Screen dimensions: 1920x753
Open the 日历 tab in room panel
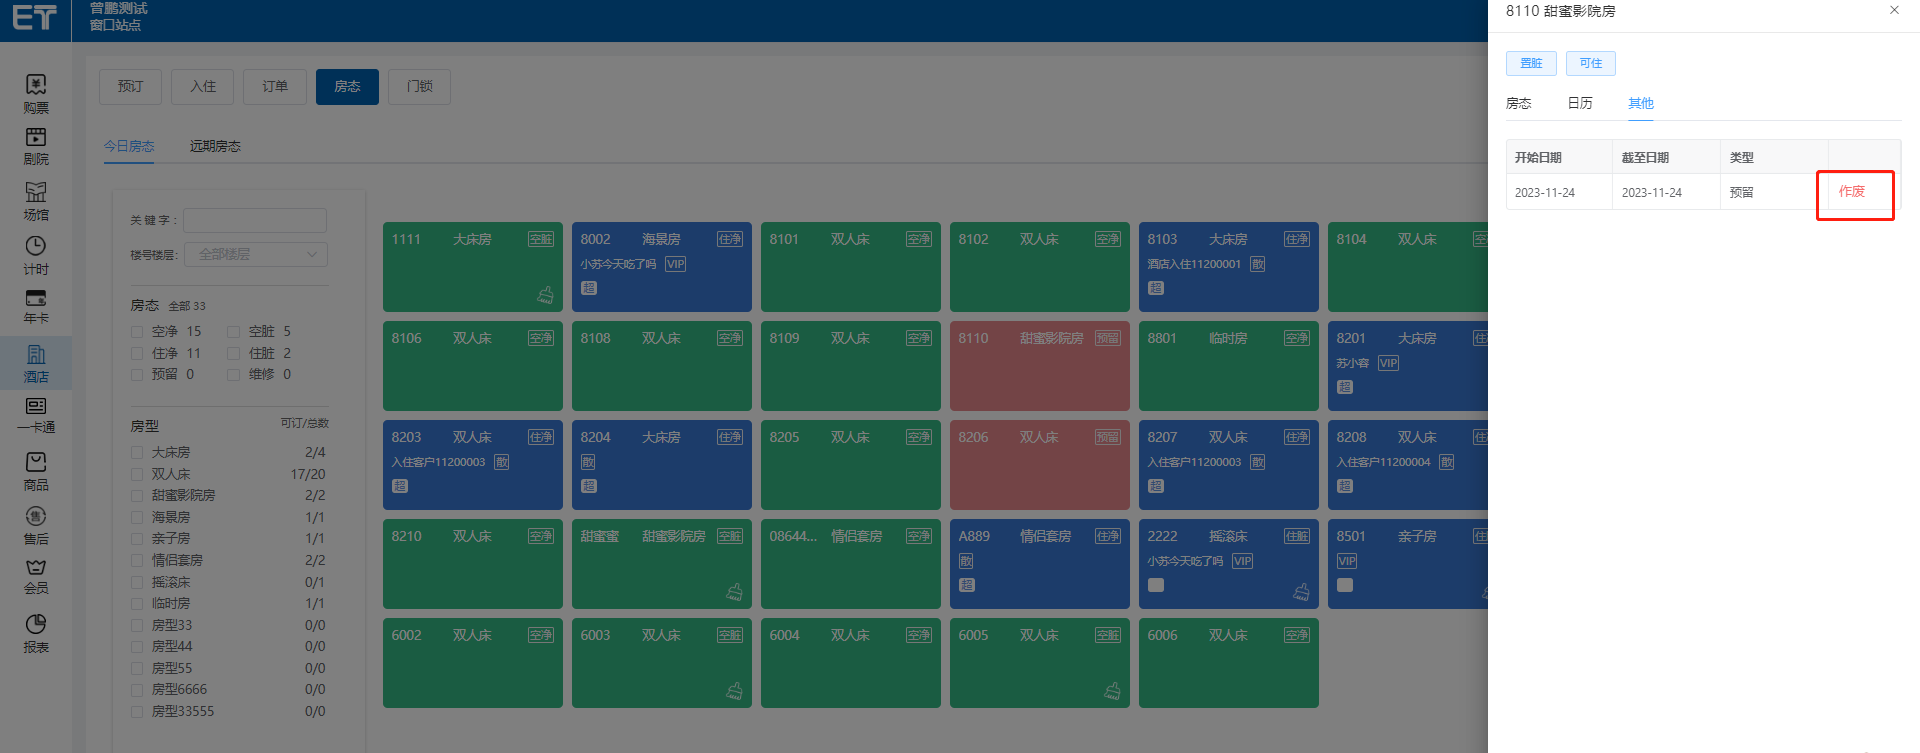(x=1579, y=103)
